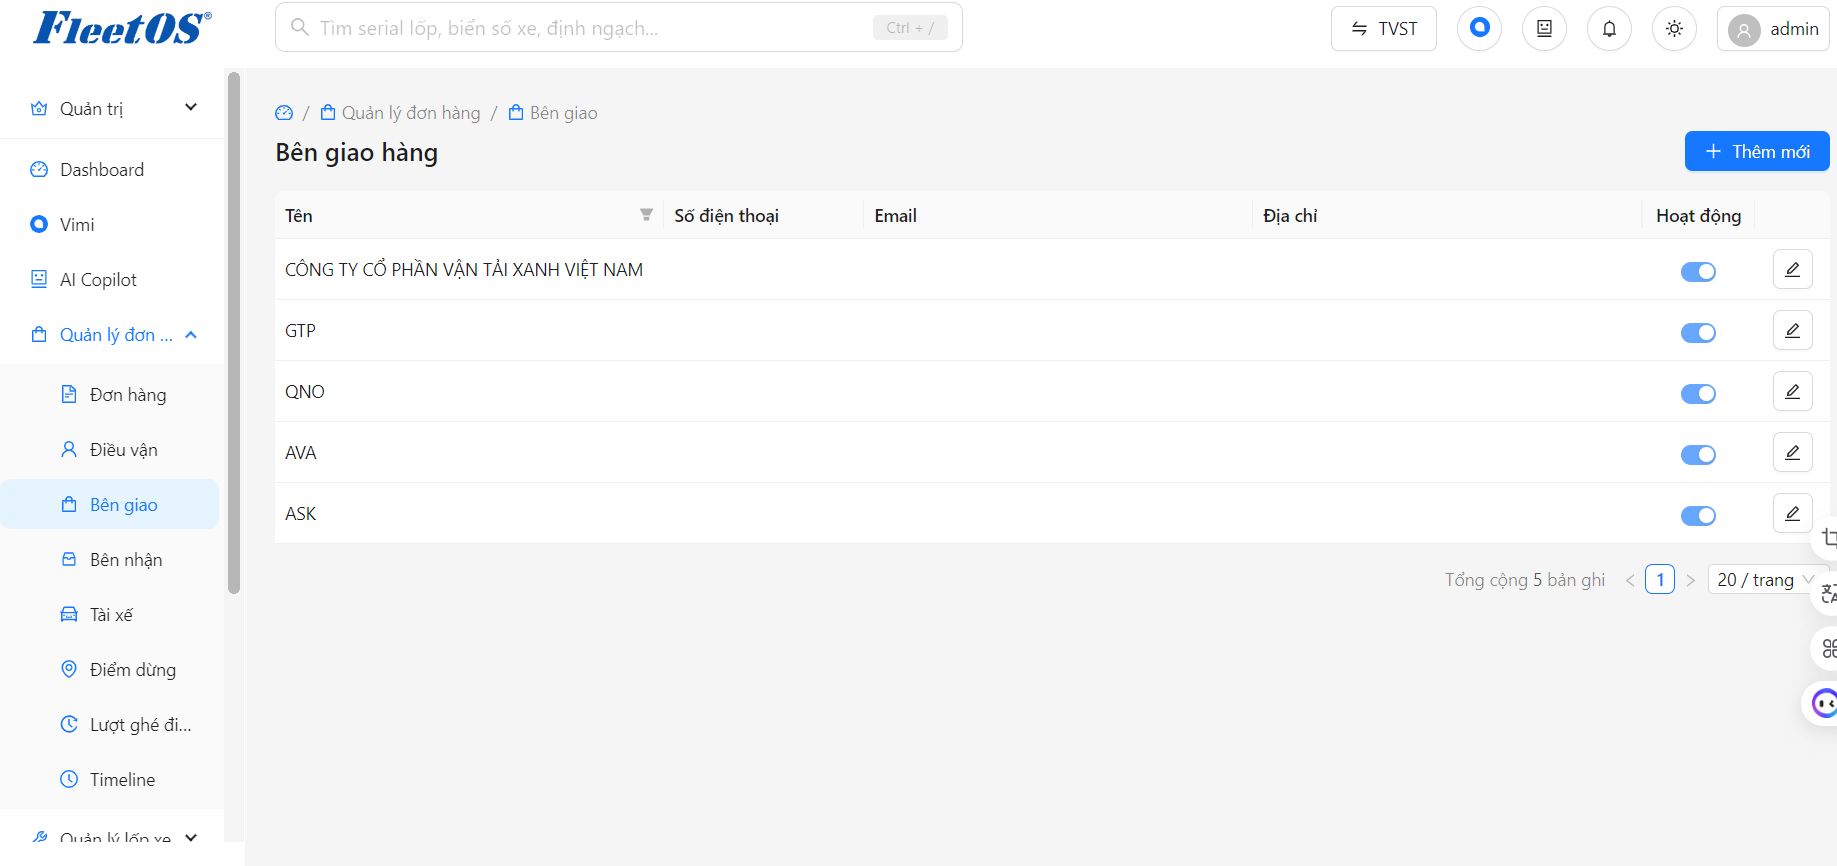The height and width of the screenshot is (866, 1837).
Task: Open the TVST switcher
Action: 1384,28
